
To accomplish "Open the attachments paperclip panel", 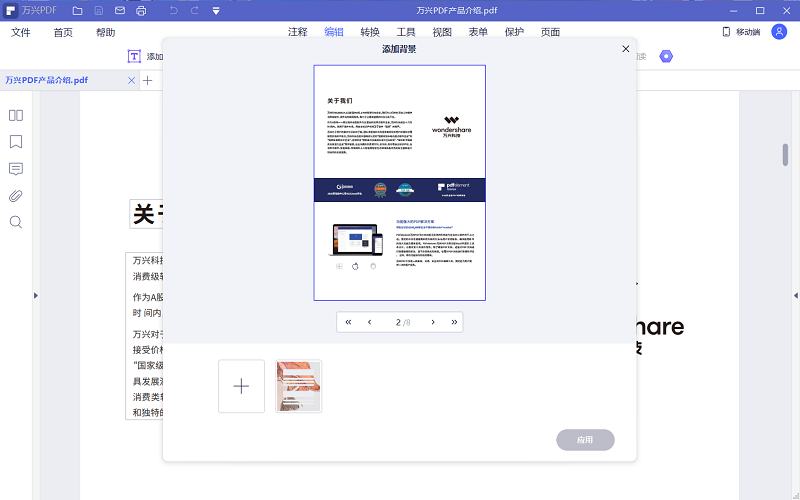I will [16, 195].
